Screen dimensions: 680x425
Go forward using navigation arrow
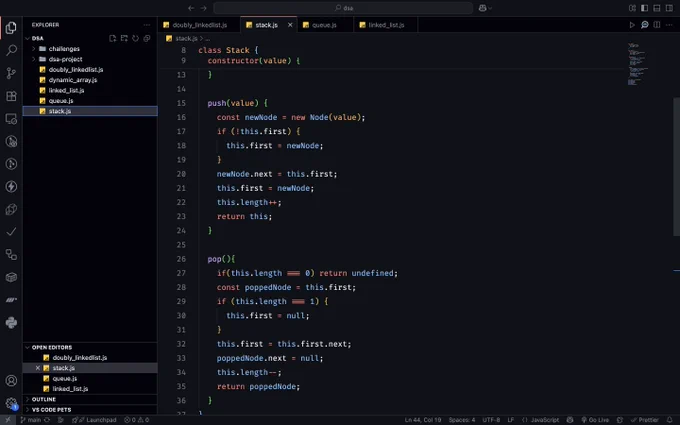203,8
